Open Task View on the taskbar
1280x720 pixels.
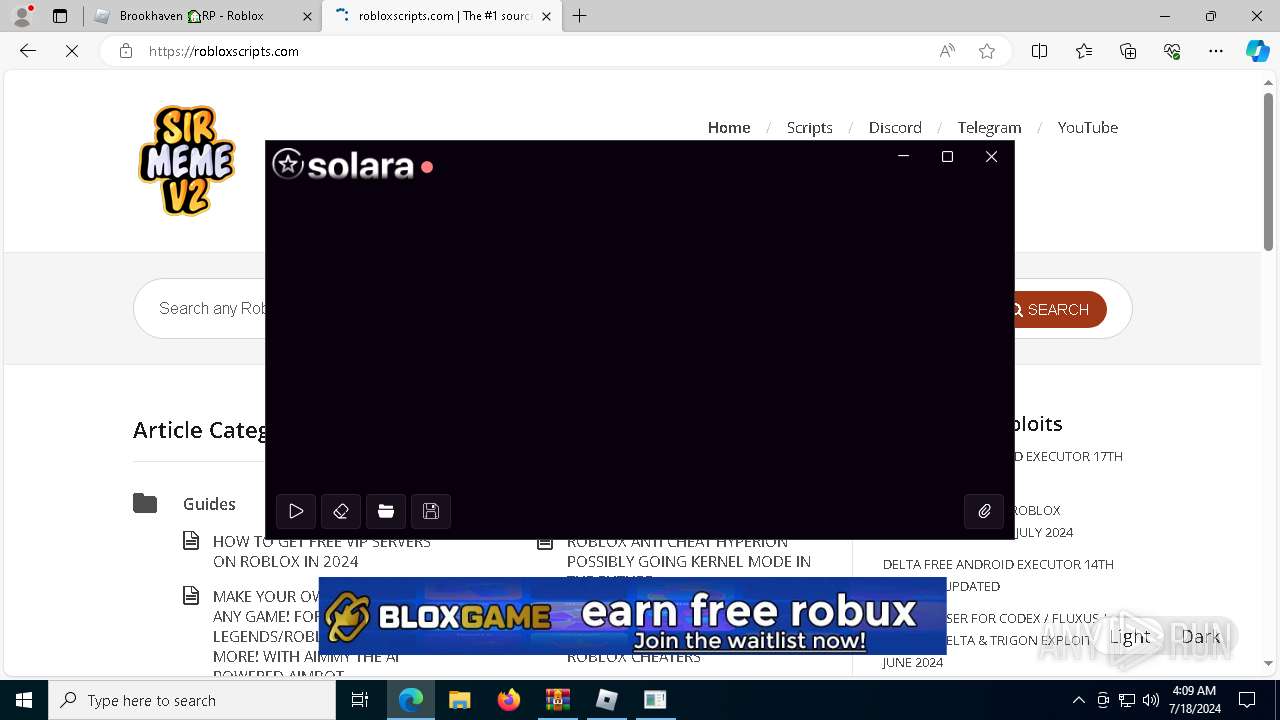tap(360, 700)
